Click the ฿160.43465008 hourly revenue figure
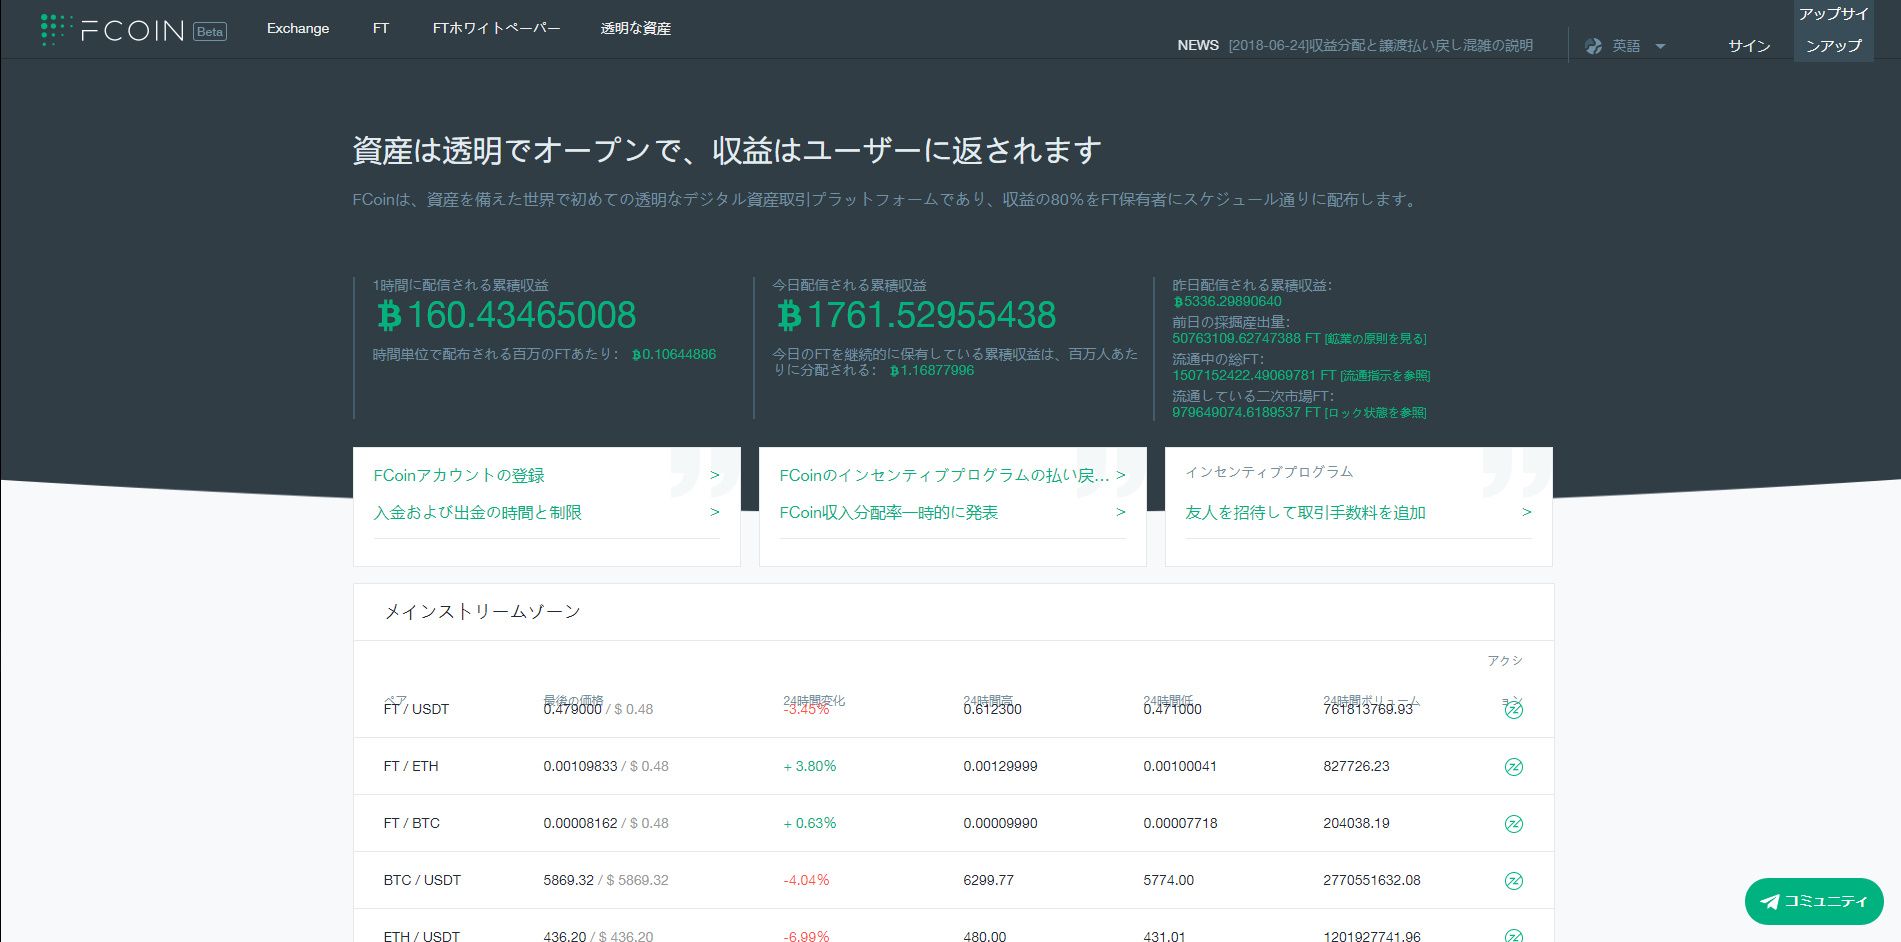 (x=506, y=315)
